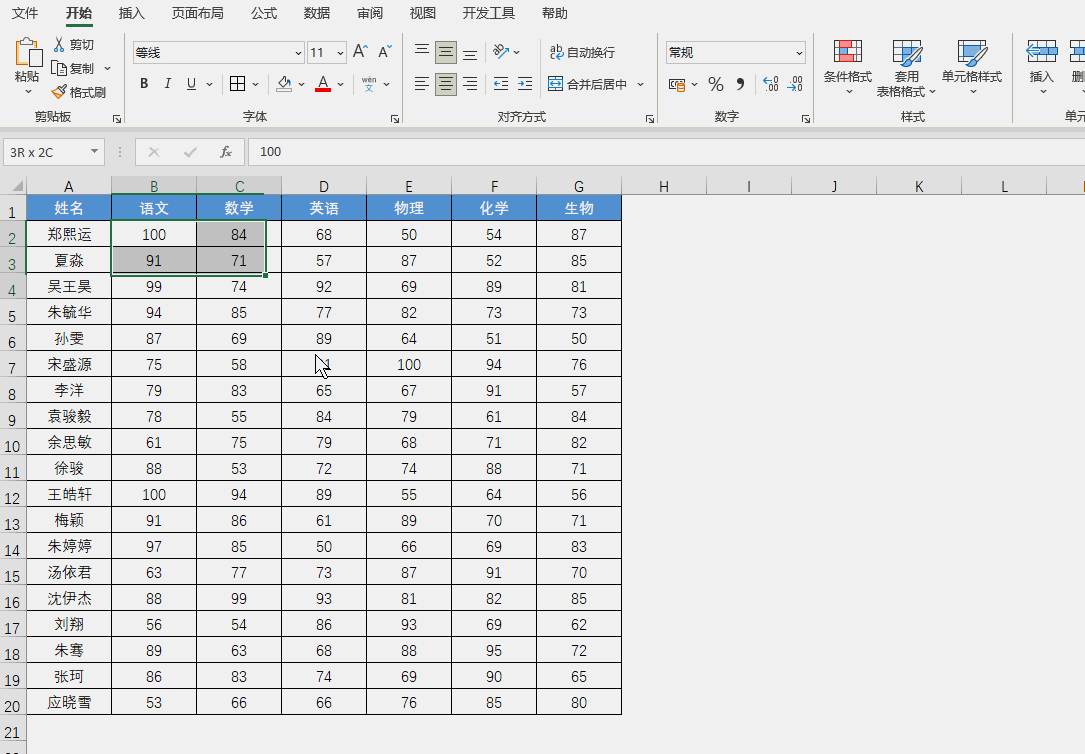Open the 审阅 (Review) tab

point(370,13)
